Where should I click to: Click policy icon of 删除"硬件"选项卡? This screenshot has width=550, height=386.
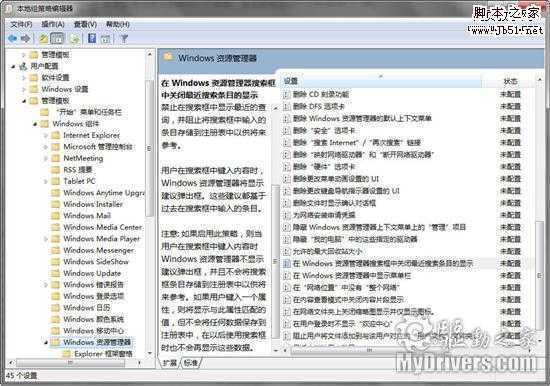point(287,167)
